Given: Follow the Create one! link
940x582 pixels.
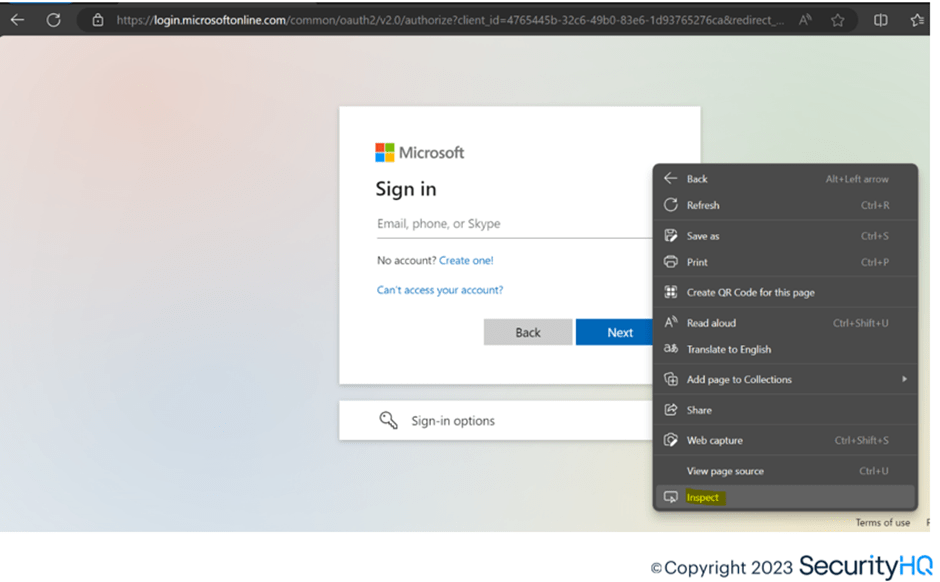Looking at the screenshot, I should (x=466, y=260).
